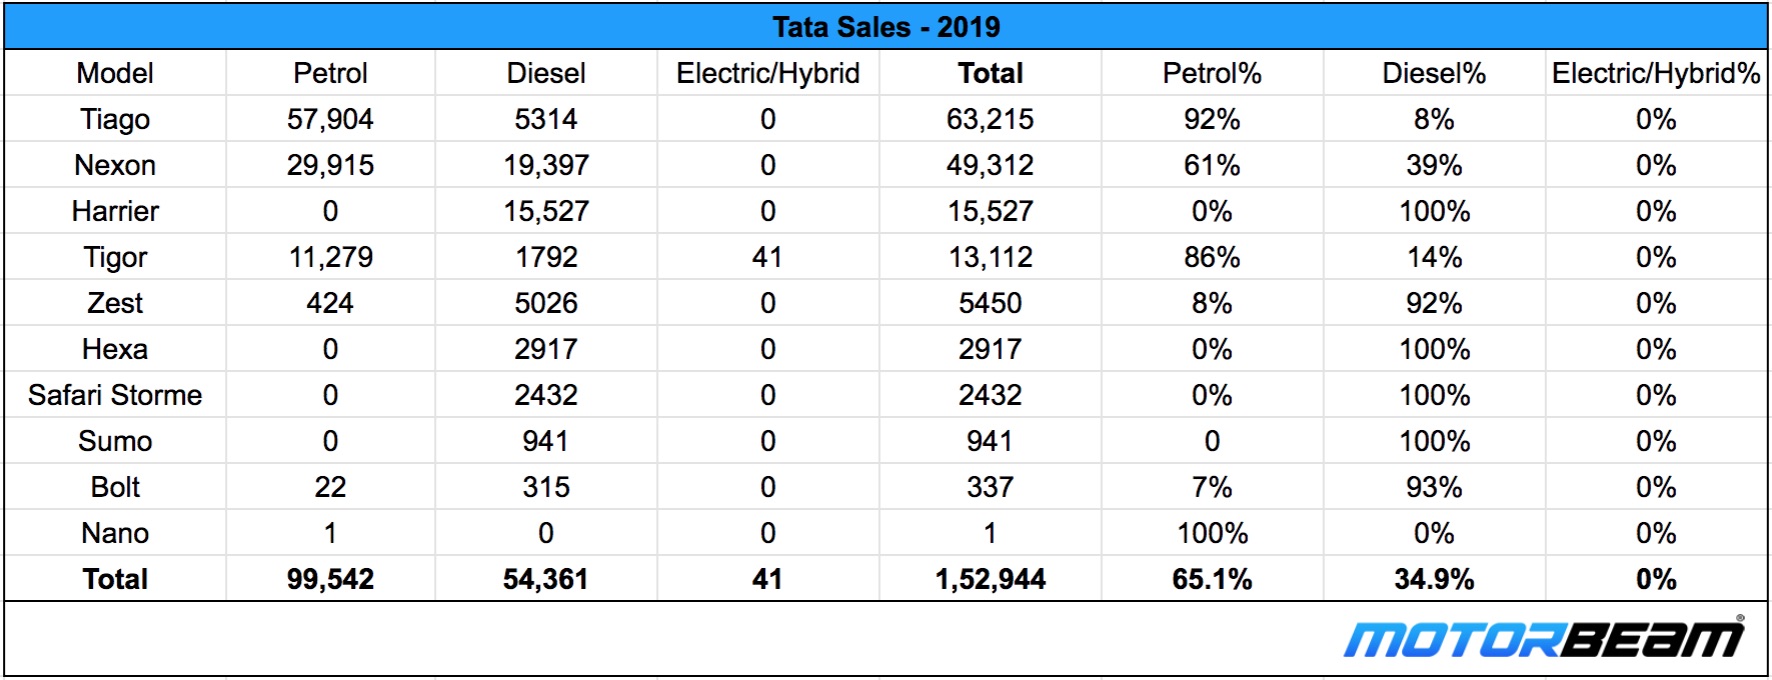Select Zest petrol value 424
The image size is (1772, 680).
330,303
